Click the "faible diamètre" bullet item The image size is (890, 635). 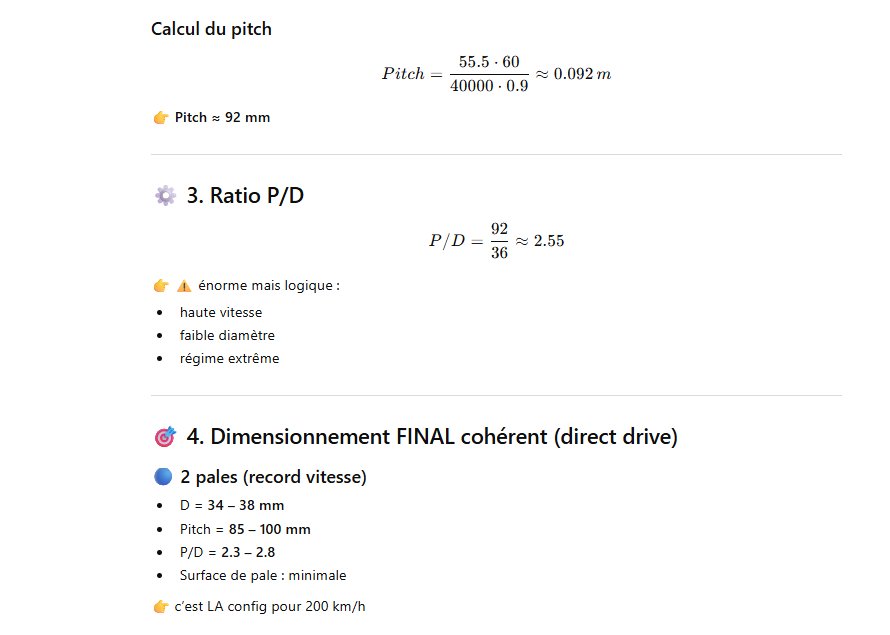pyautogui.click(x=227, y=336)
